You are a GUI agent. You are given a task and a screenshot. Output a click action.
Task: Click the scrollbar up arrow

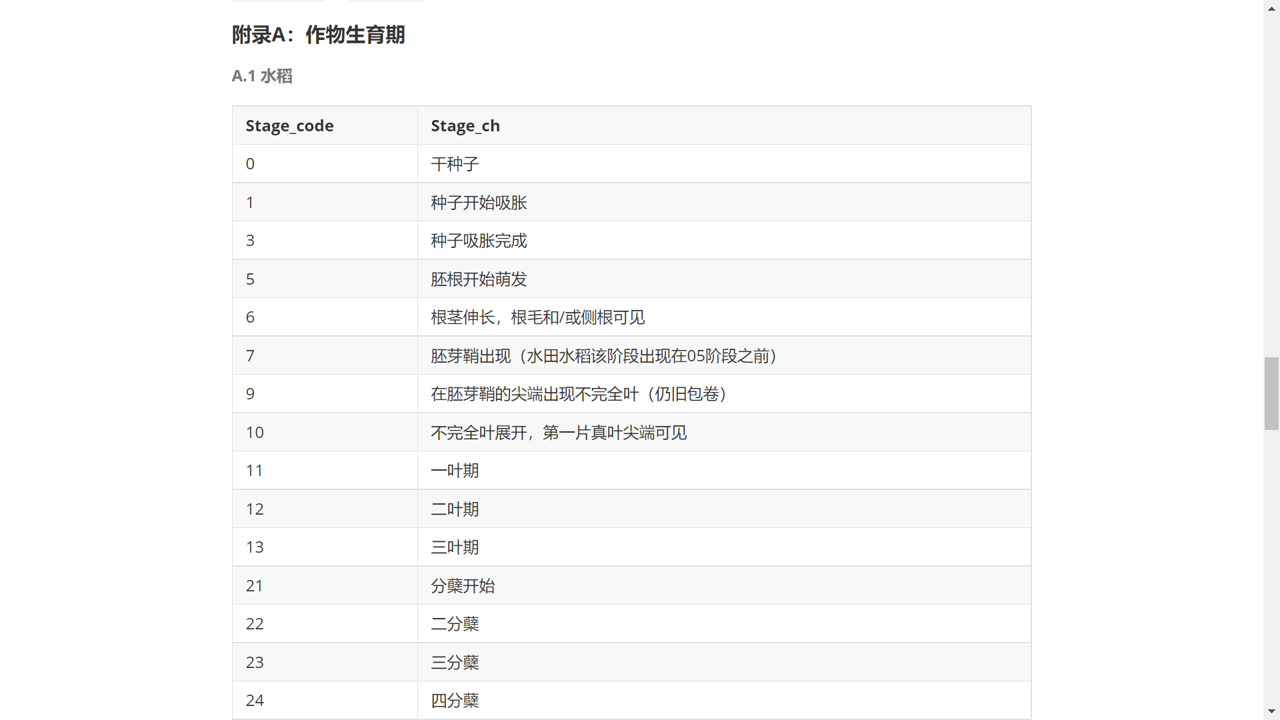click(x=1271, y=8)
